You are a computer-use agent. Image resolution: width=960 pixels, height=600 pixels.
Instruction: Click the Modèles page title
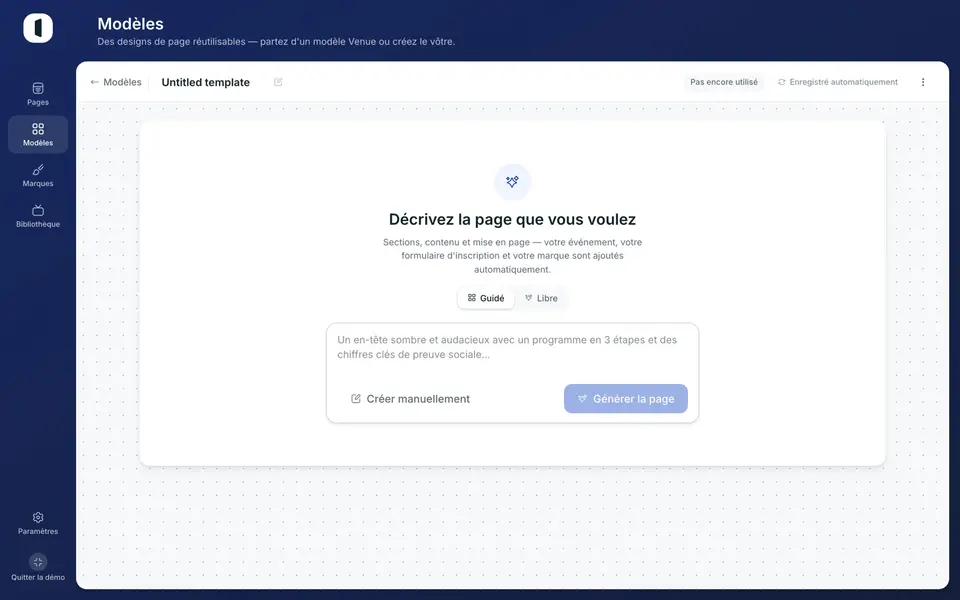point(130,24)
